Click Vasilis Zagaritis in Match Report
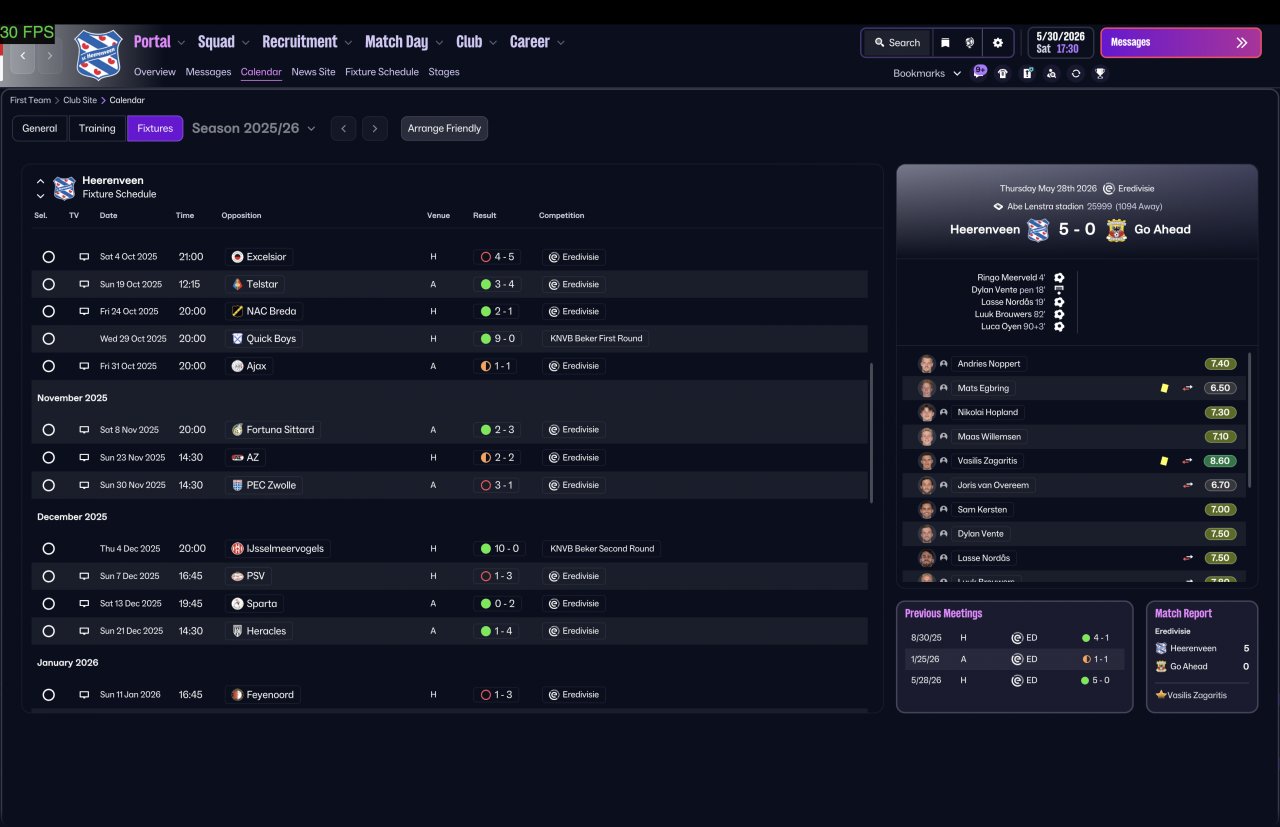1280x827 pixels. [1196, 694]
